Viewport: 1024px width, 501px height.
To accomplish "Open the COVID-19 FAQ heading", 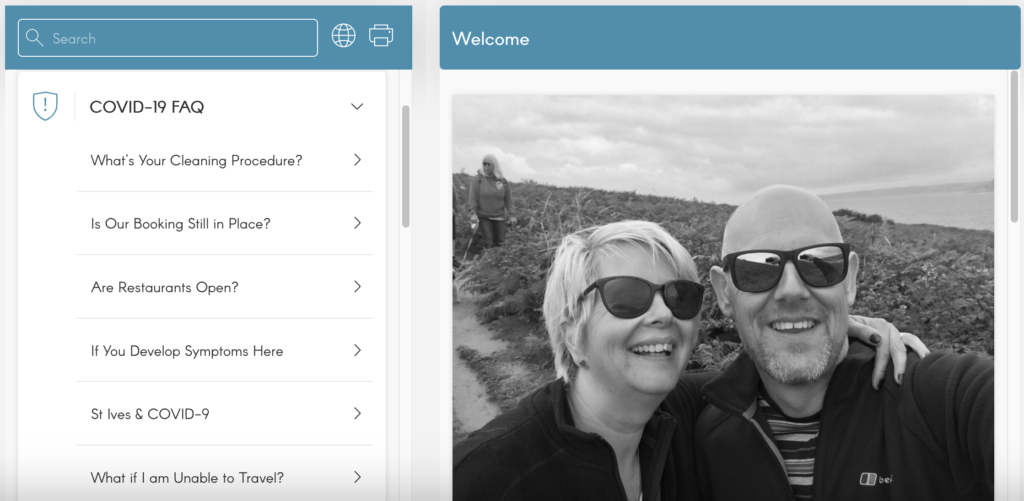I will click(146, 107).
